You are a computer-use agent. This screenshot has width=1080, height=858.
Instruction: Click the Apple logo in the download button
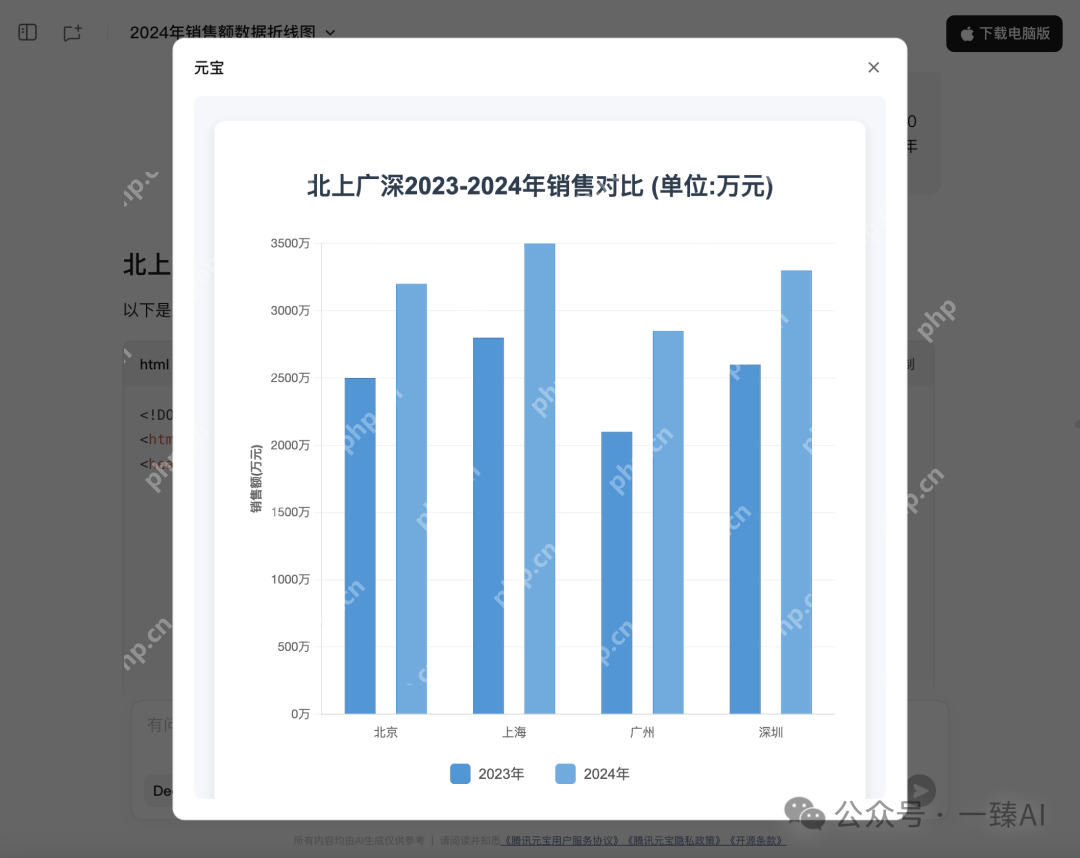coord(966,33)
